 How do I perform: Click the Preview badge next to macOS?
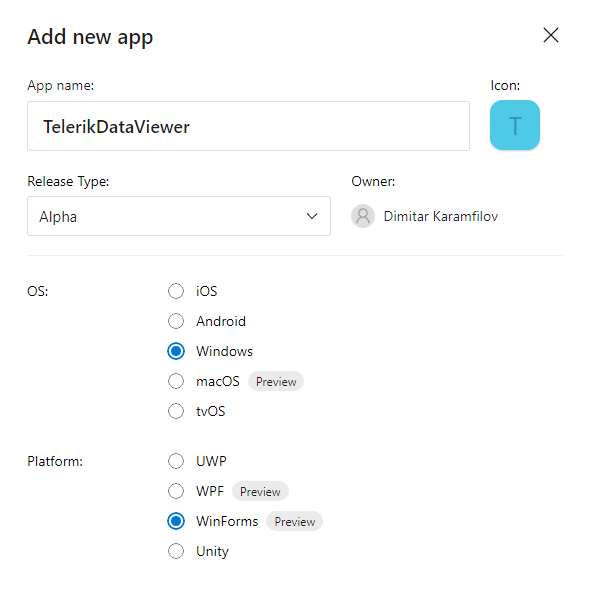tap(276, 381)
